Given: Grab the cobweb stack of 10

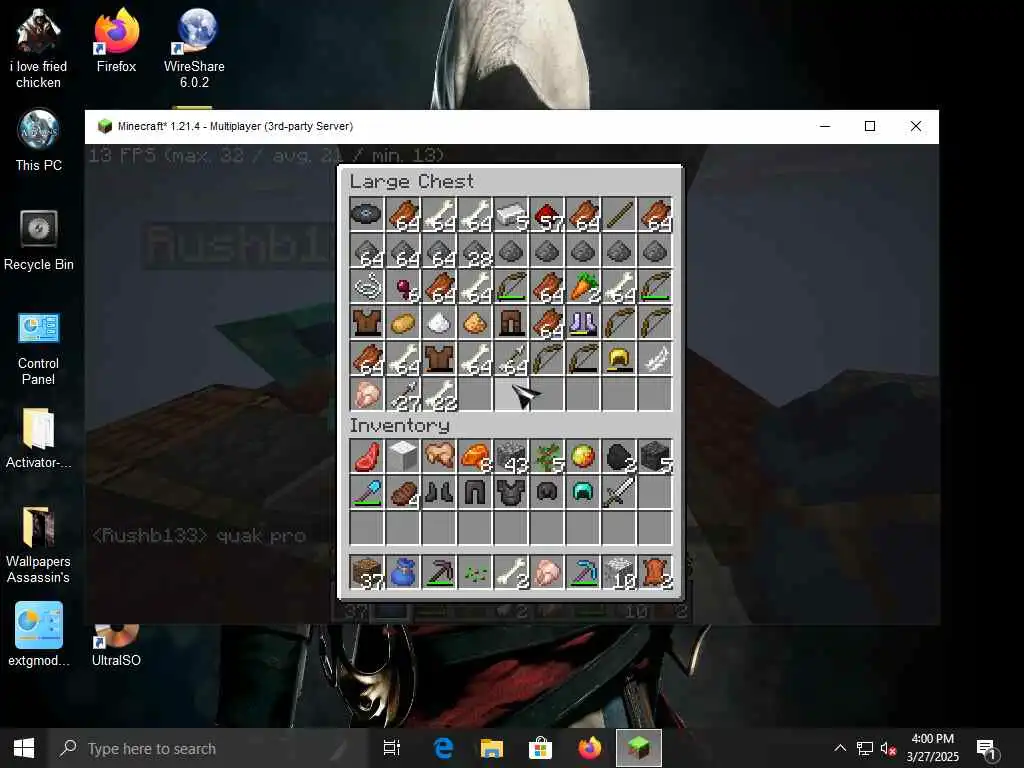Looking at the screenshot, I should tap(618, 573).
